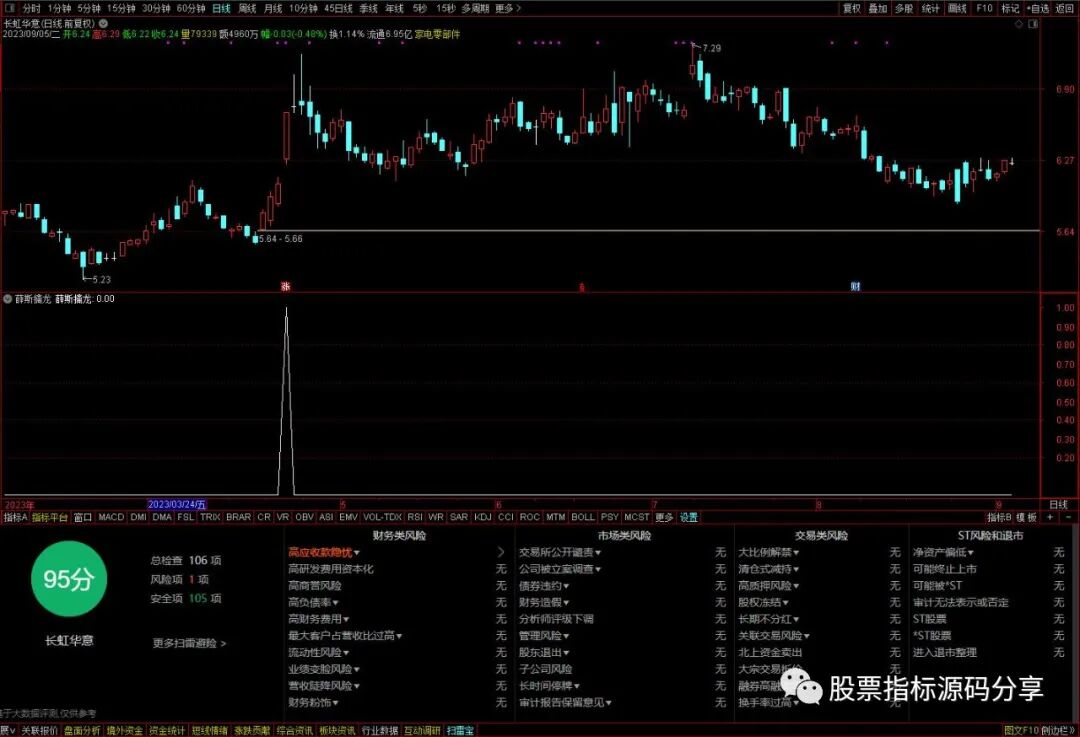Click the 日线 label on time axis
The width and height of the screenshot is (1080, 737).
coord(1058,505)
